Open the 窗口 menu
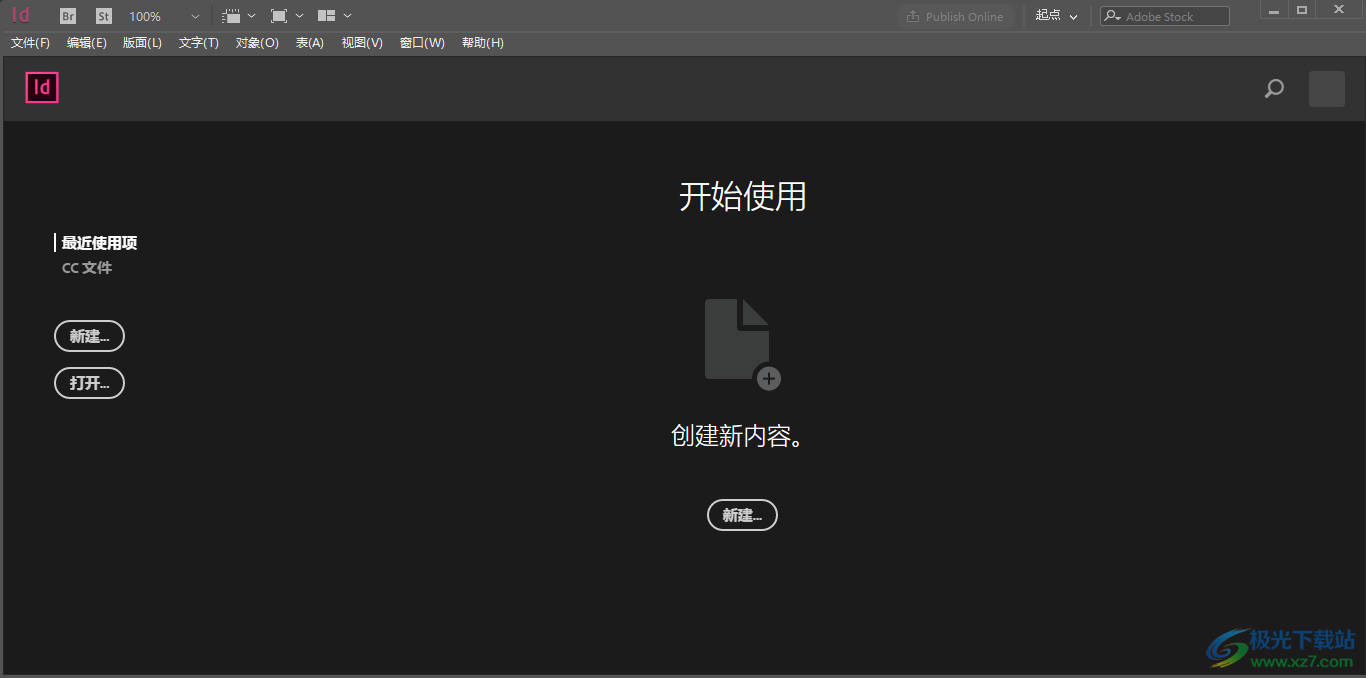The width and height of the screenshot is (1366, 678). (x=421, y=42)
